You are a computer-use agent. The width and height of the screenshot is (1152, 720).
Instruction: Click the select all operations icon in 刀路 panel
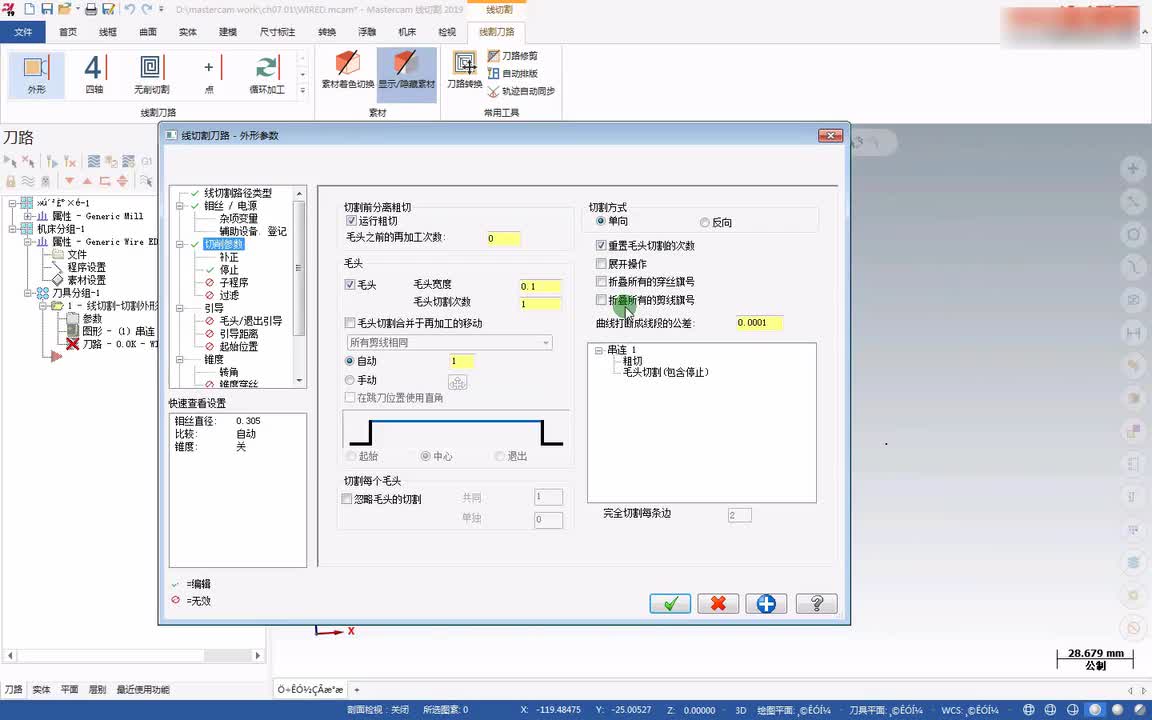[x=10, y=161]
